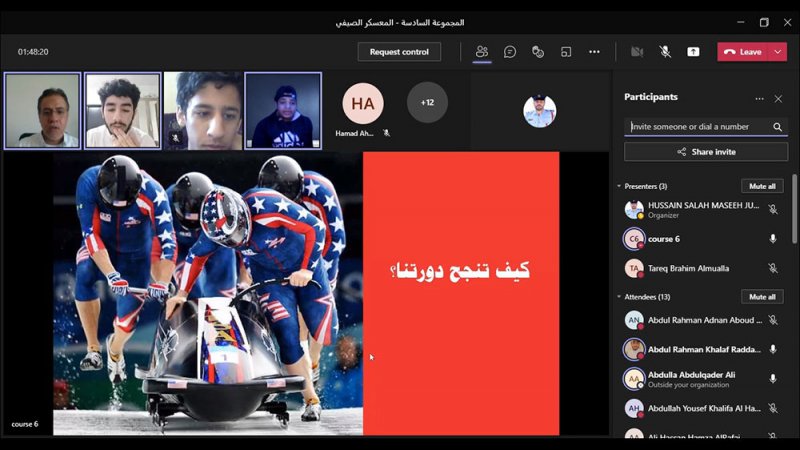Open the conversation chat icon

pyautogui.click(x=510, y=52)
